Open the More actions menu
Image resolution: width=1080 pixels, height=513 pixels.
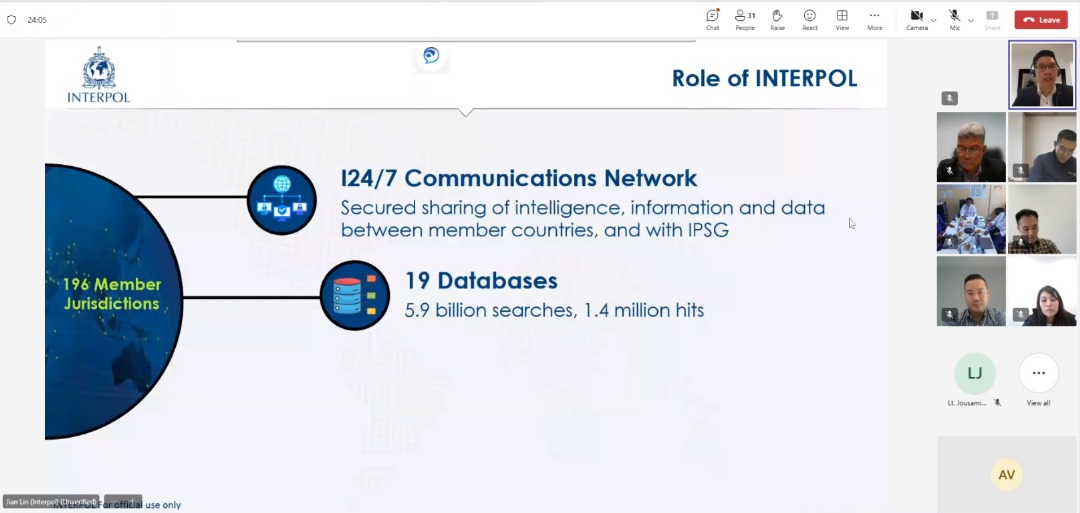point(875,19)
